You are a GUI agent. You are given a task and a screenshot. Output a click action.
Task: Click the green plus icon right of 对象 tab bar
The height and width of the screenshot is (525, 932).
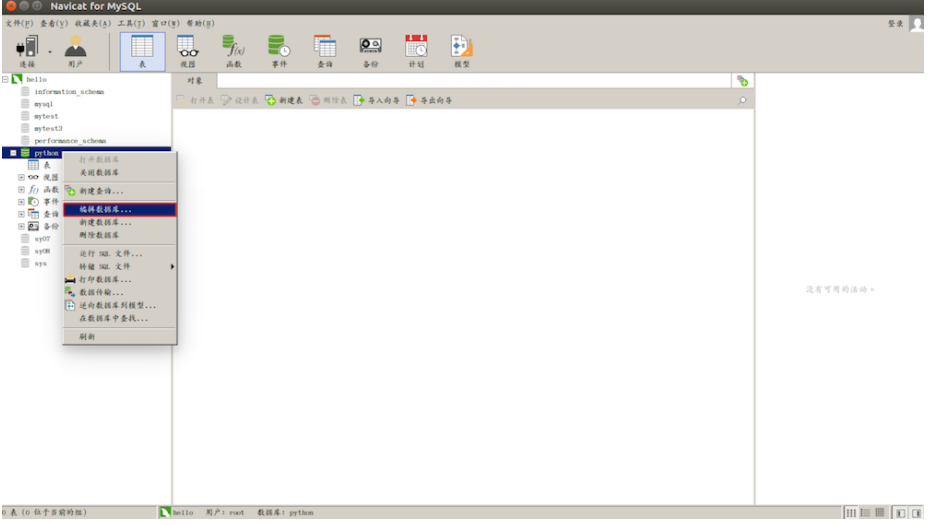coord(742,81)
